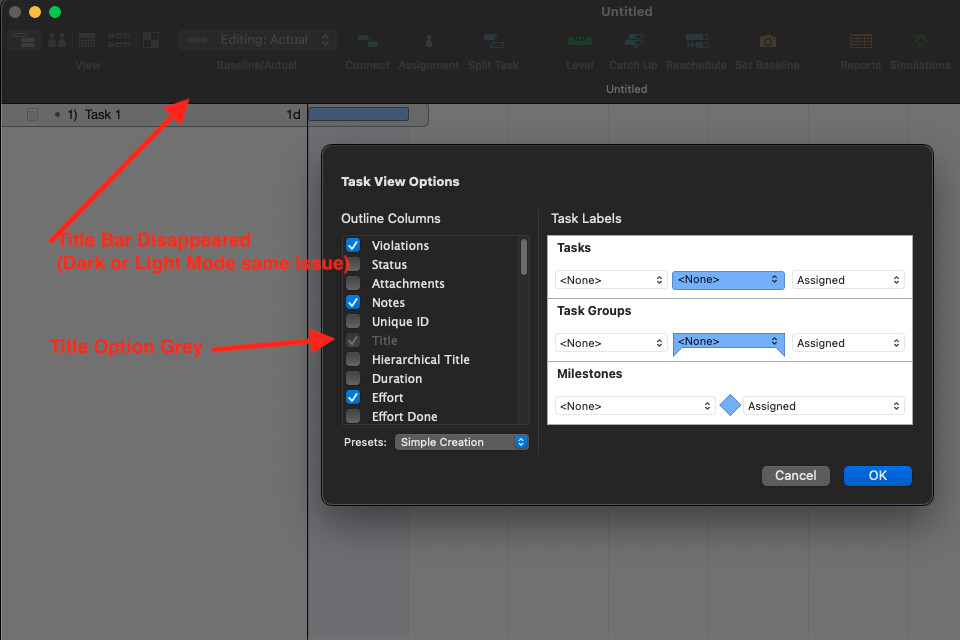Open the Assigned dropdown under Milestones
Image resolution: width=960 pixels, height=640 pixels.
pyautogui.click(x=823, y=405)
